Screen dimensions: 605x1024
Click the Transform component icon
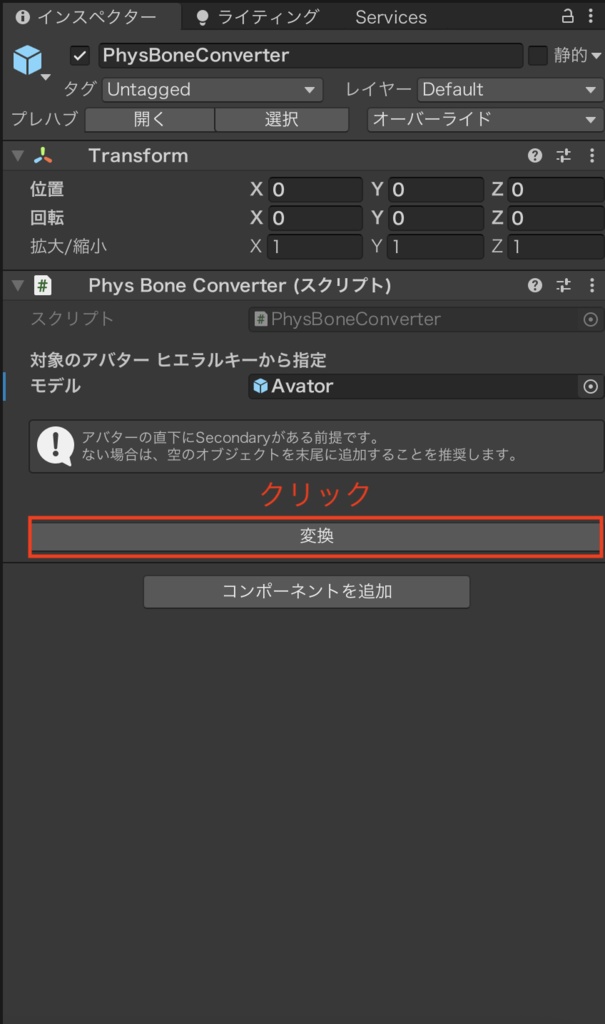[x=43, y=155]
